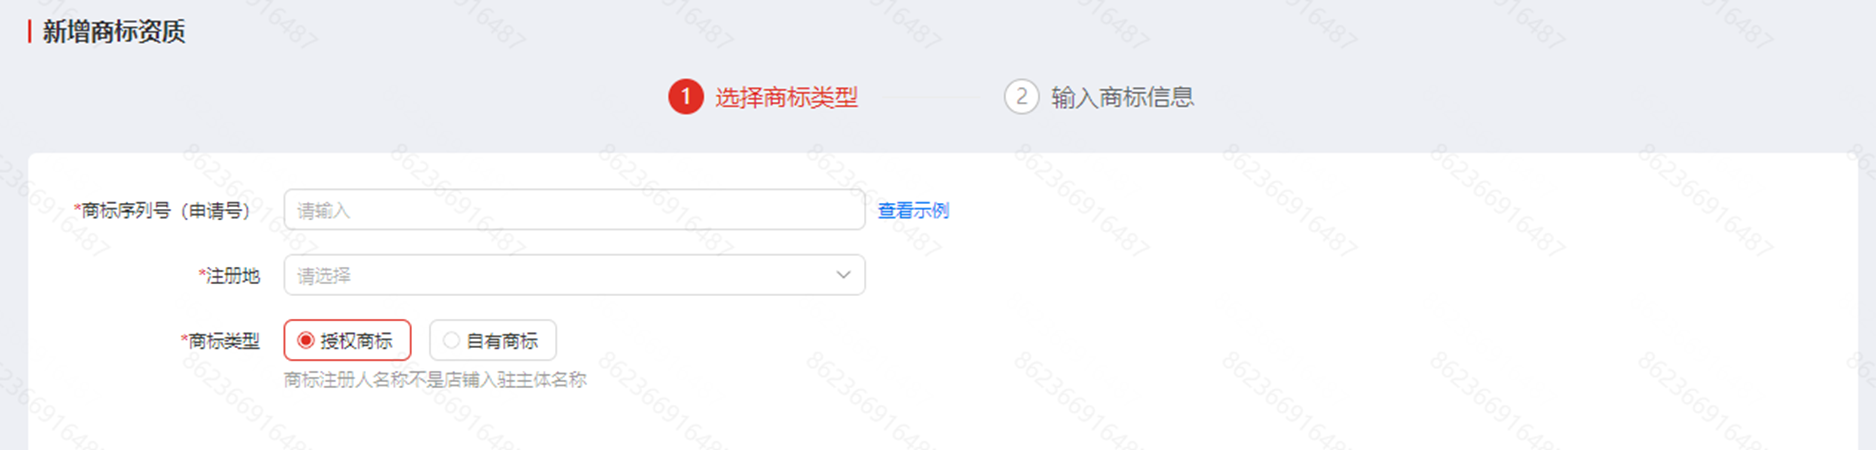Click the 新增商标资质 page heading
Image resolution: width=1876 pixels, height=450 pixels.
coord(114,32)
